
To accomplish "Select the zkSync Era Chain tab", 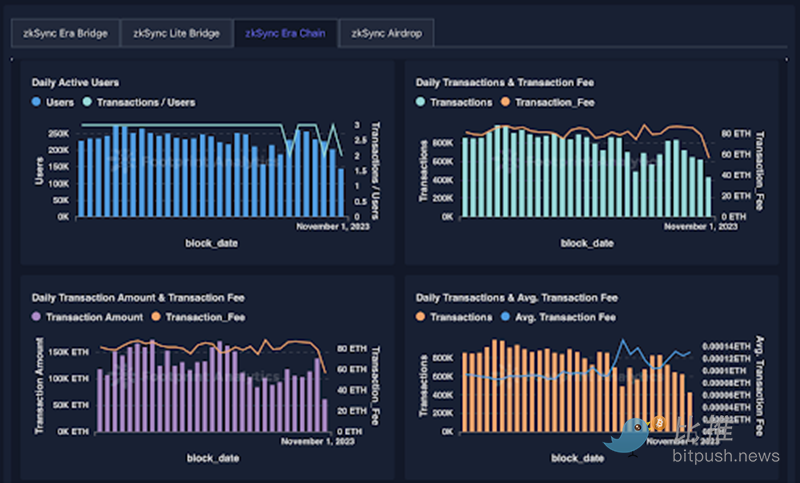I will click(x=285, y=34).
